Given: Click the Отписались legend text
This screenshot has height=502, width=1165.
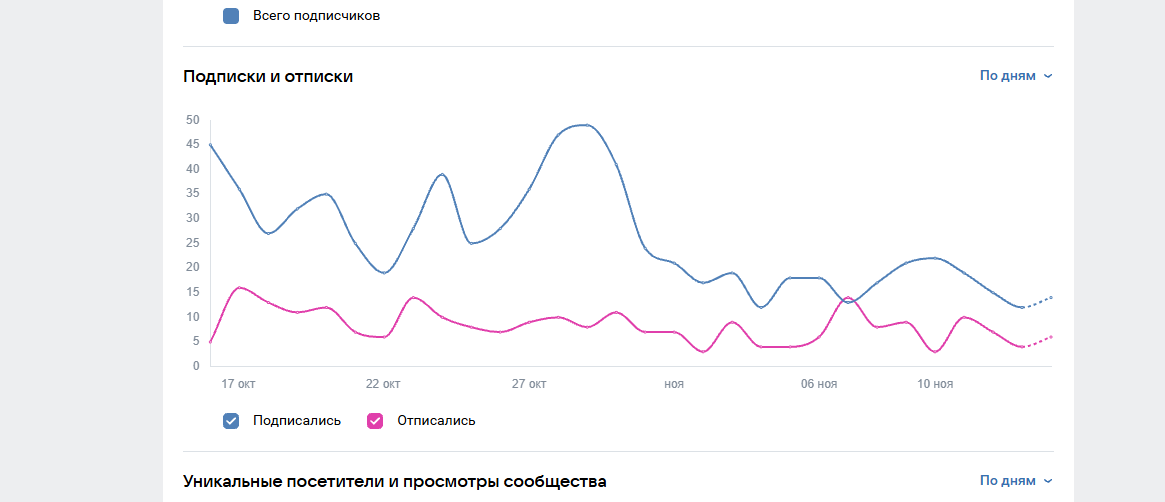Looking at the screenshot, I should 436,421.
